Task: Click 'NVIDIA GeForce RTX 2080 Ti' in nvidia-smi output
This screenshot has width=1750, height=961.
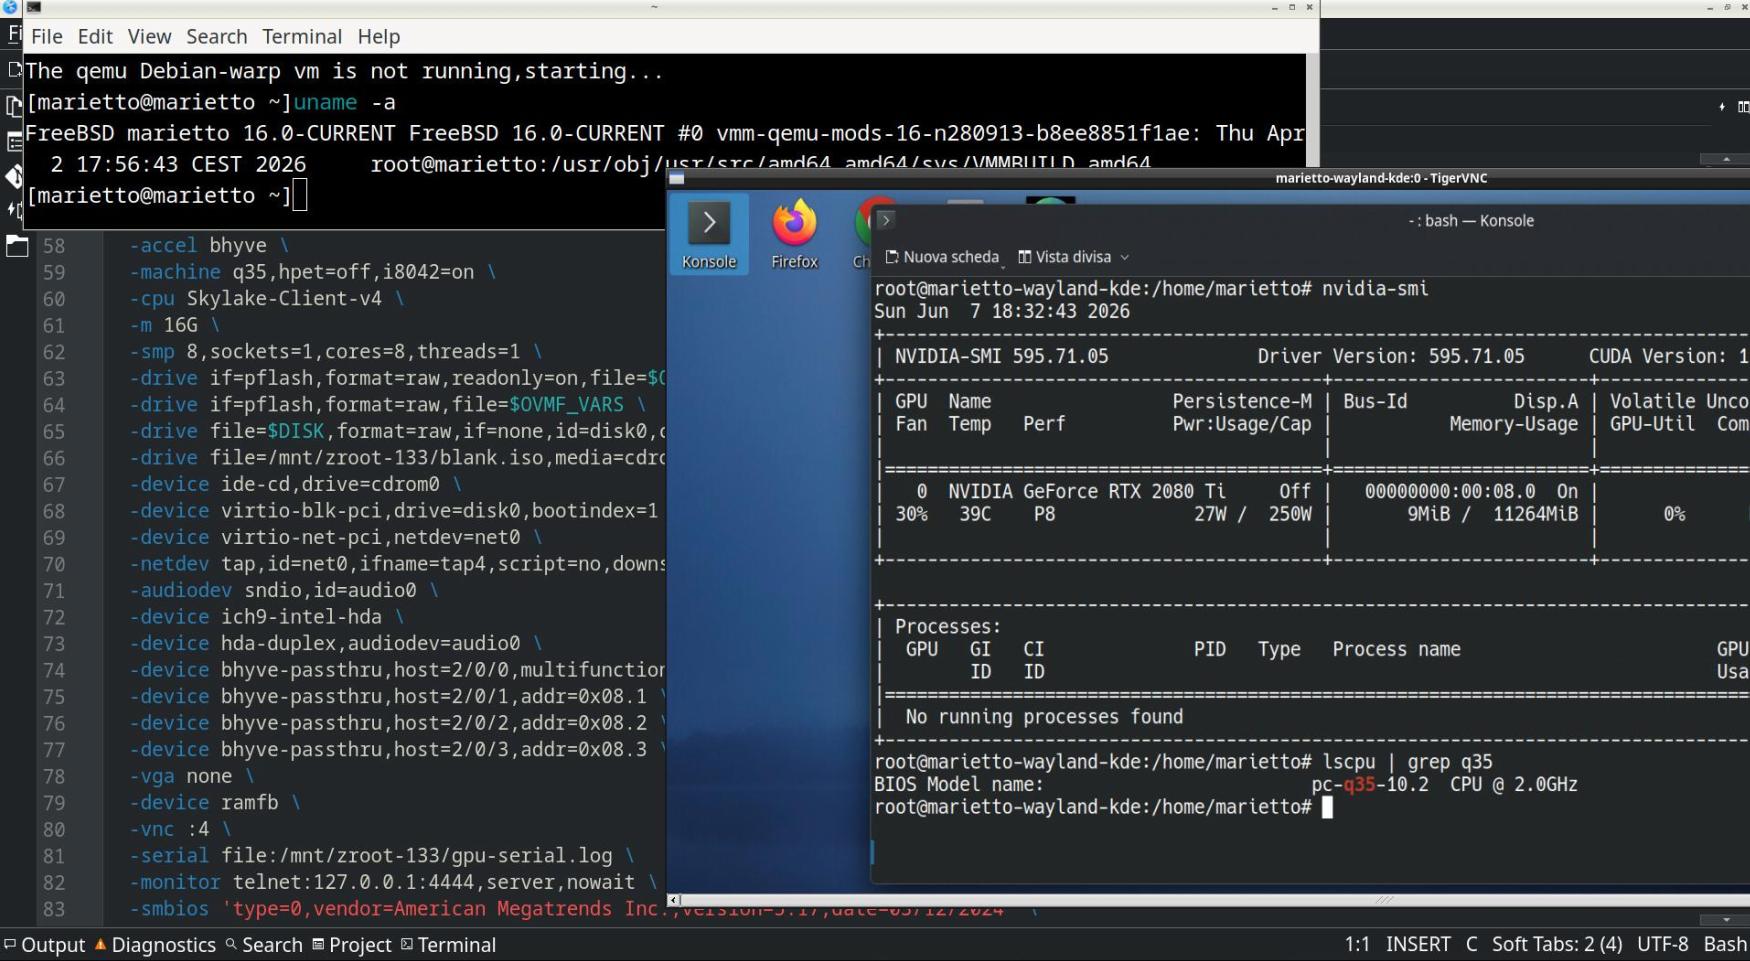Action: click(1087, 491)
